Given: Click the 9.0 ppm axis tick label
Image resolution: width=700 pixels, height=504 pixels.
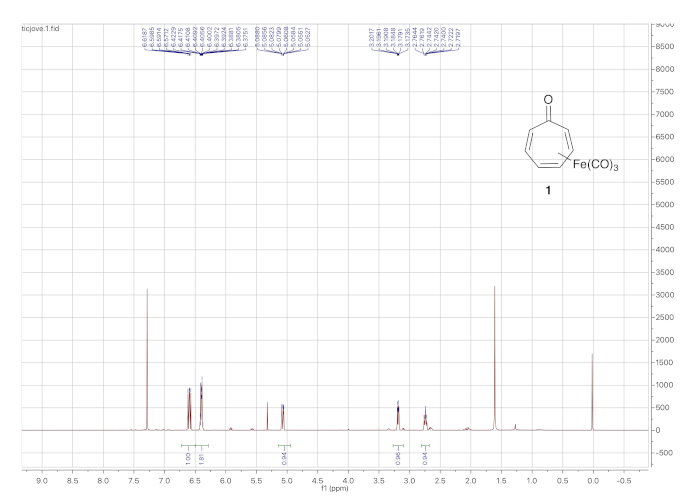Looking at the screenshot, I should coord(42,481).
